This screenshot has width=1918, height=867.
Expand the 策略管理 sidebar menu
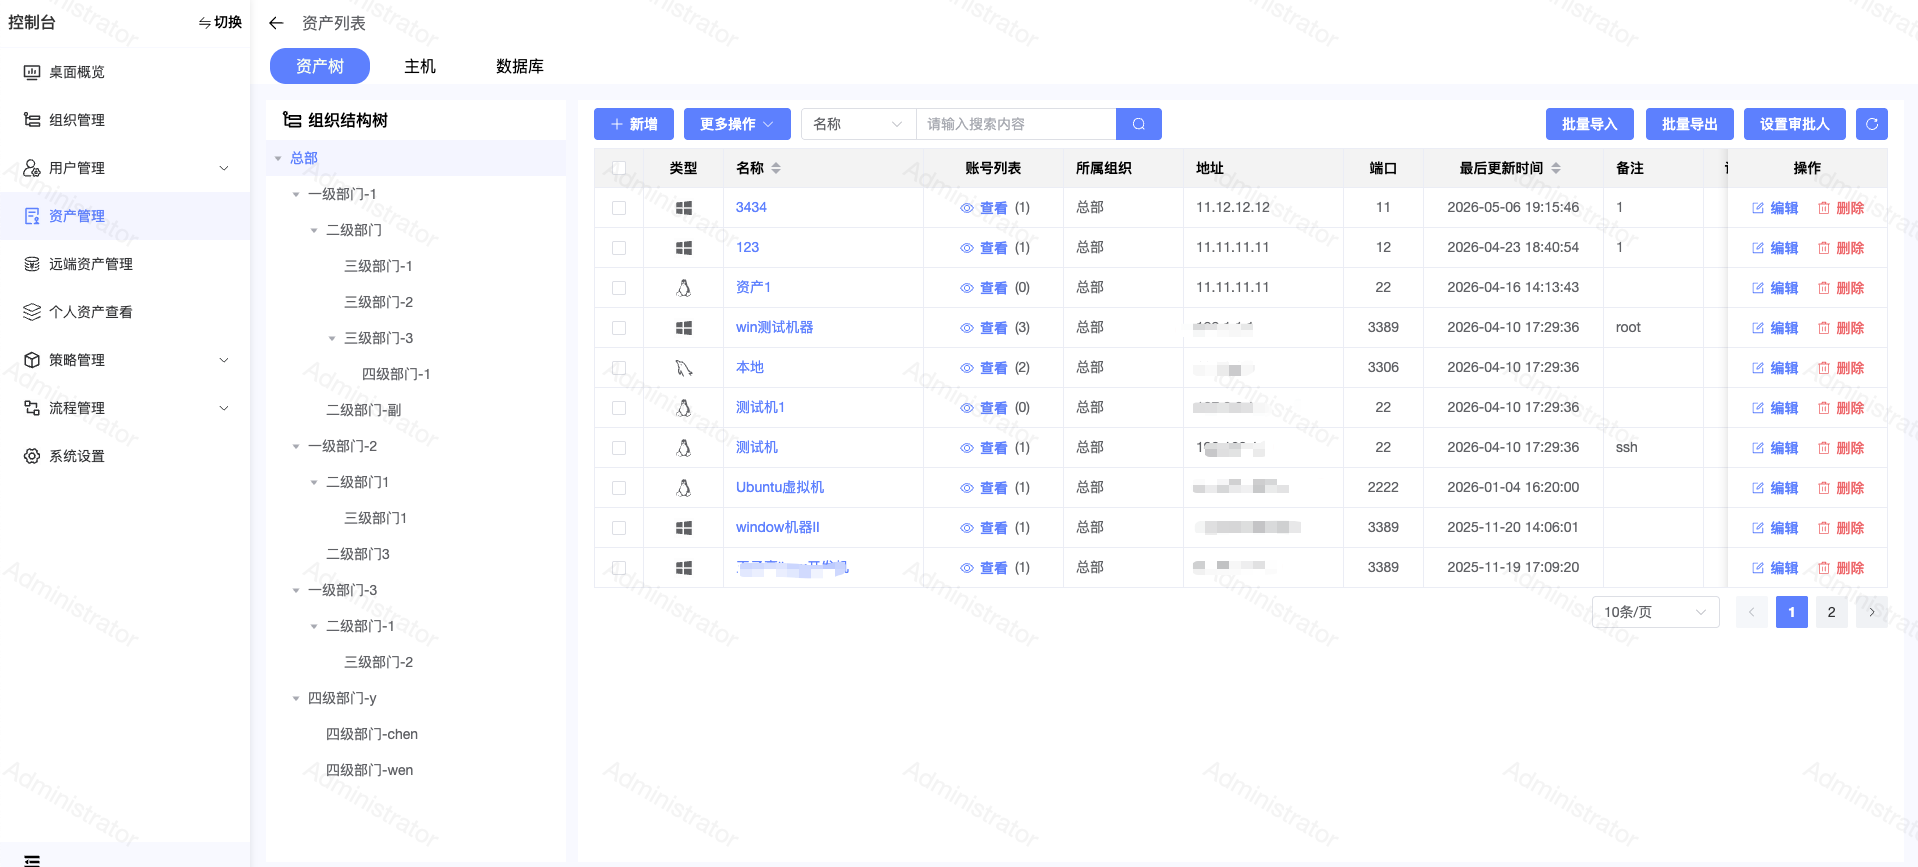[x=125, y=360]
